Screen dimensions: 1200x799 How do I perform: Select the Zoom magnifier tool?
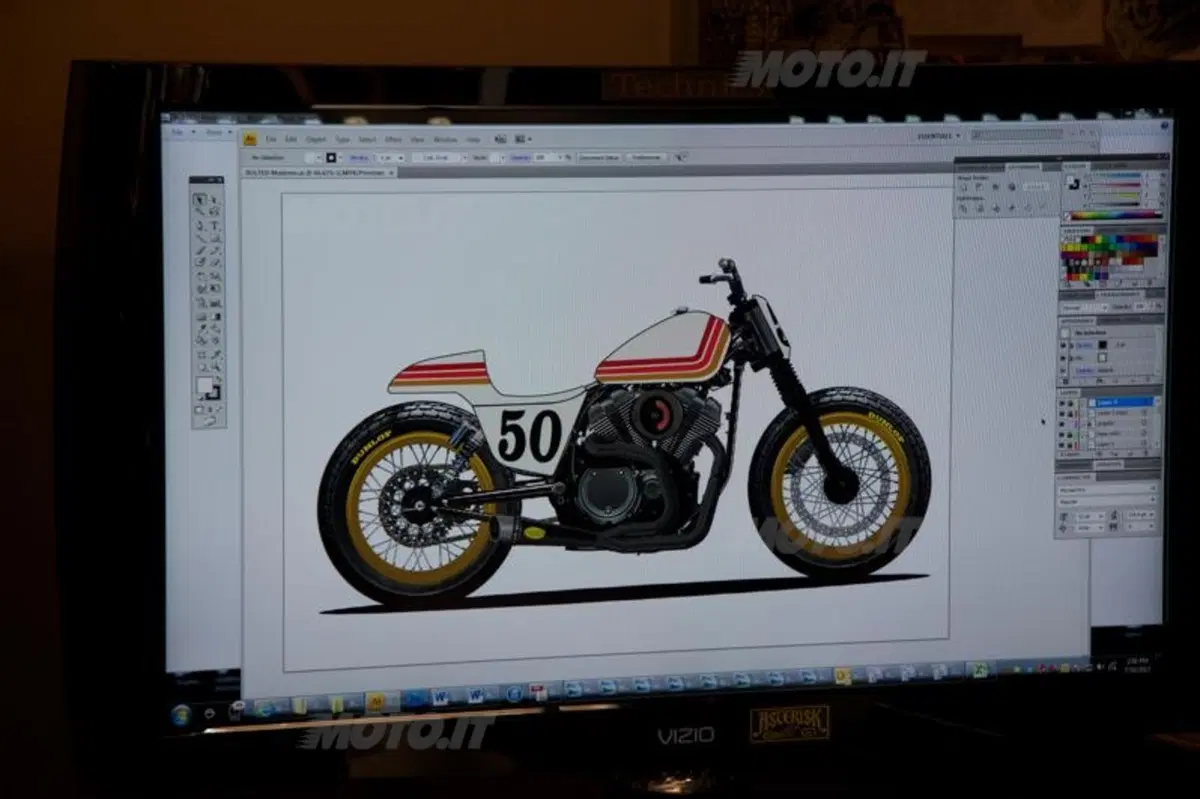(x=214, y=366)
